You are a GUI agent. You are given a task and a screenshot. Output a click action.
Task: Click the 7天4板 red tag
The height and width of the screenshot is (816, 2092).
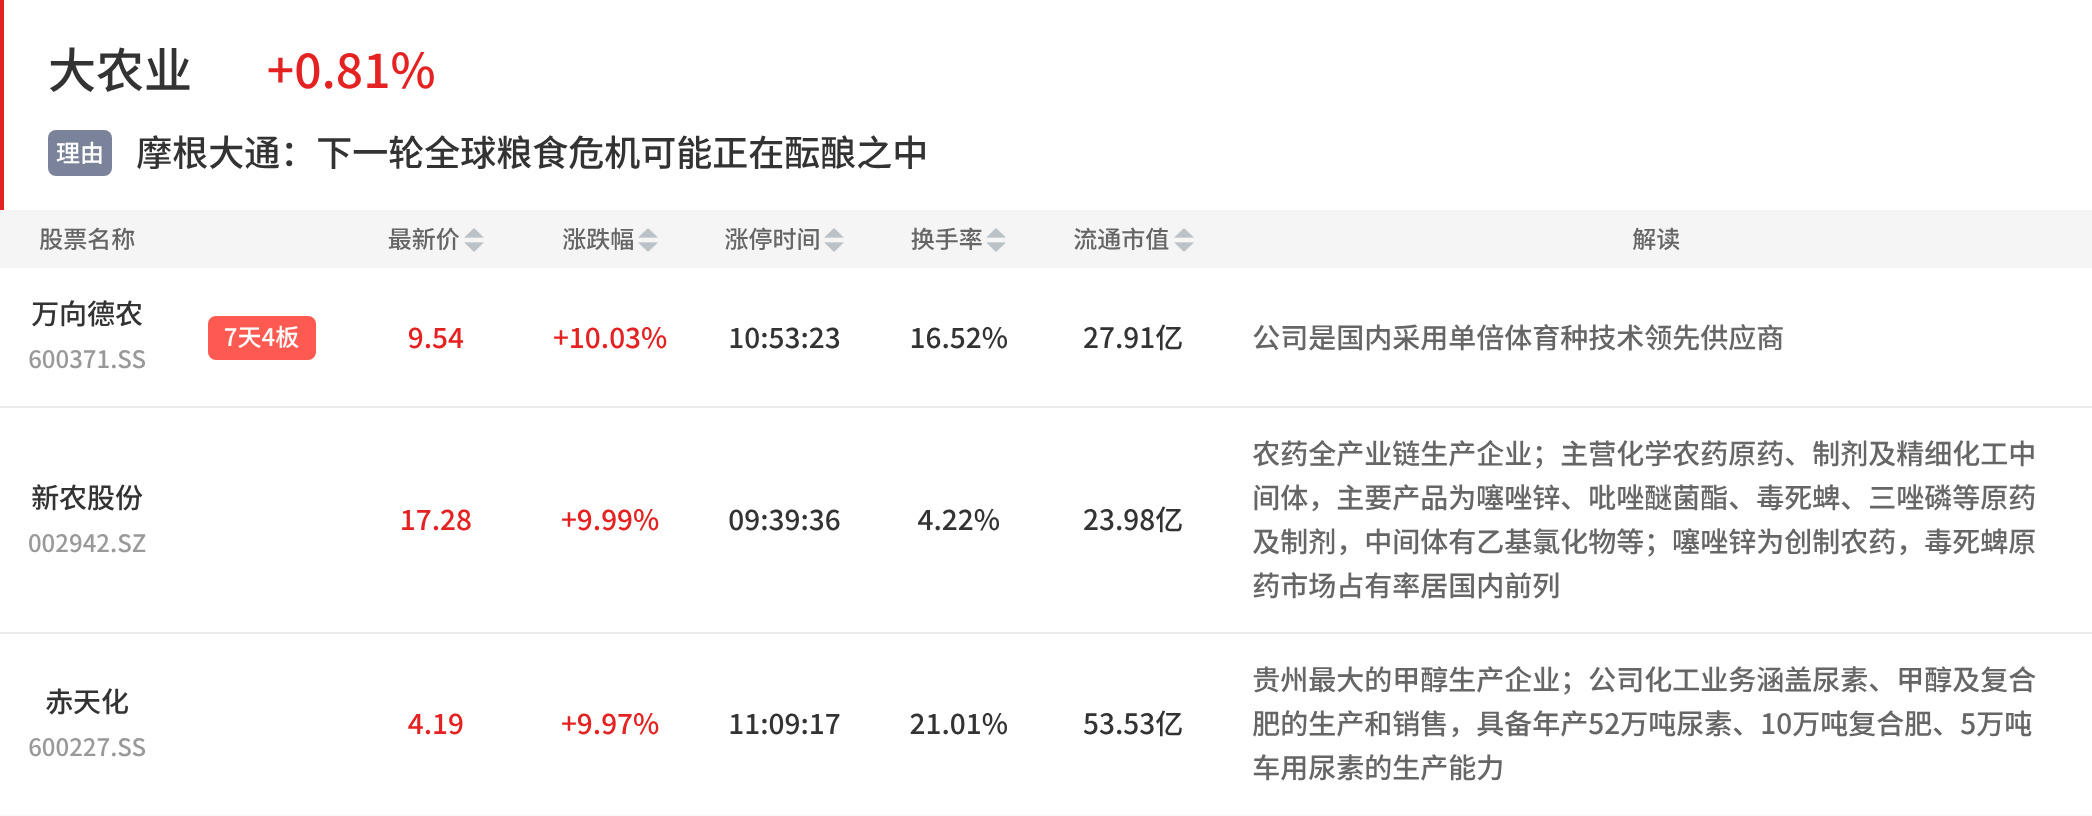pyautogui.click(x=262, y=338)
